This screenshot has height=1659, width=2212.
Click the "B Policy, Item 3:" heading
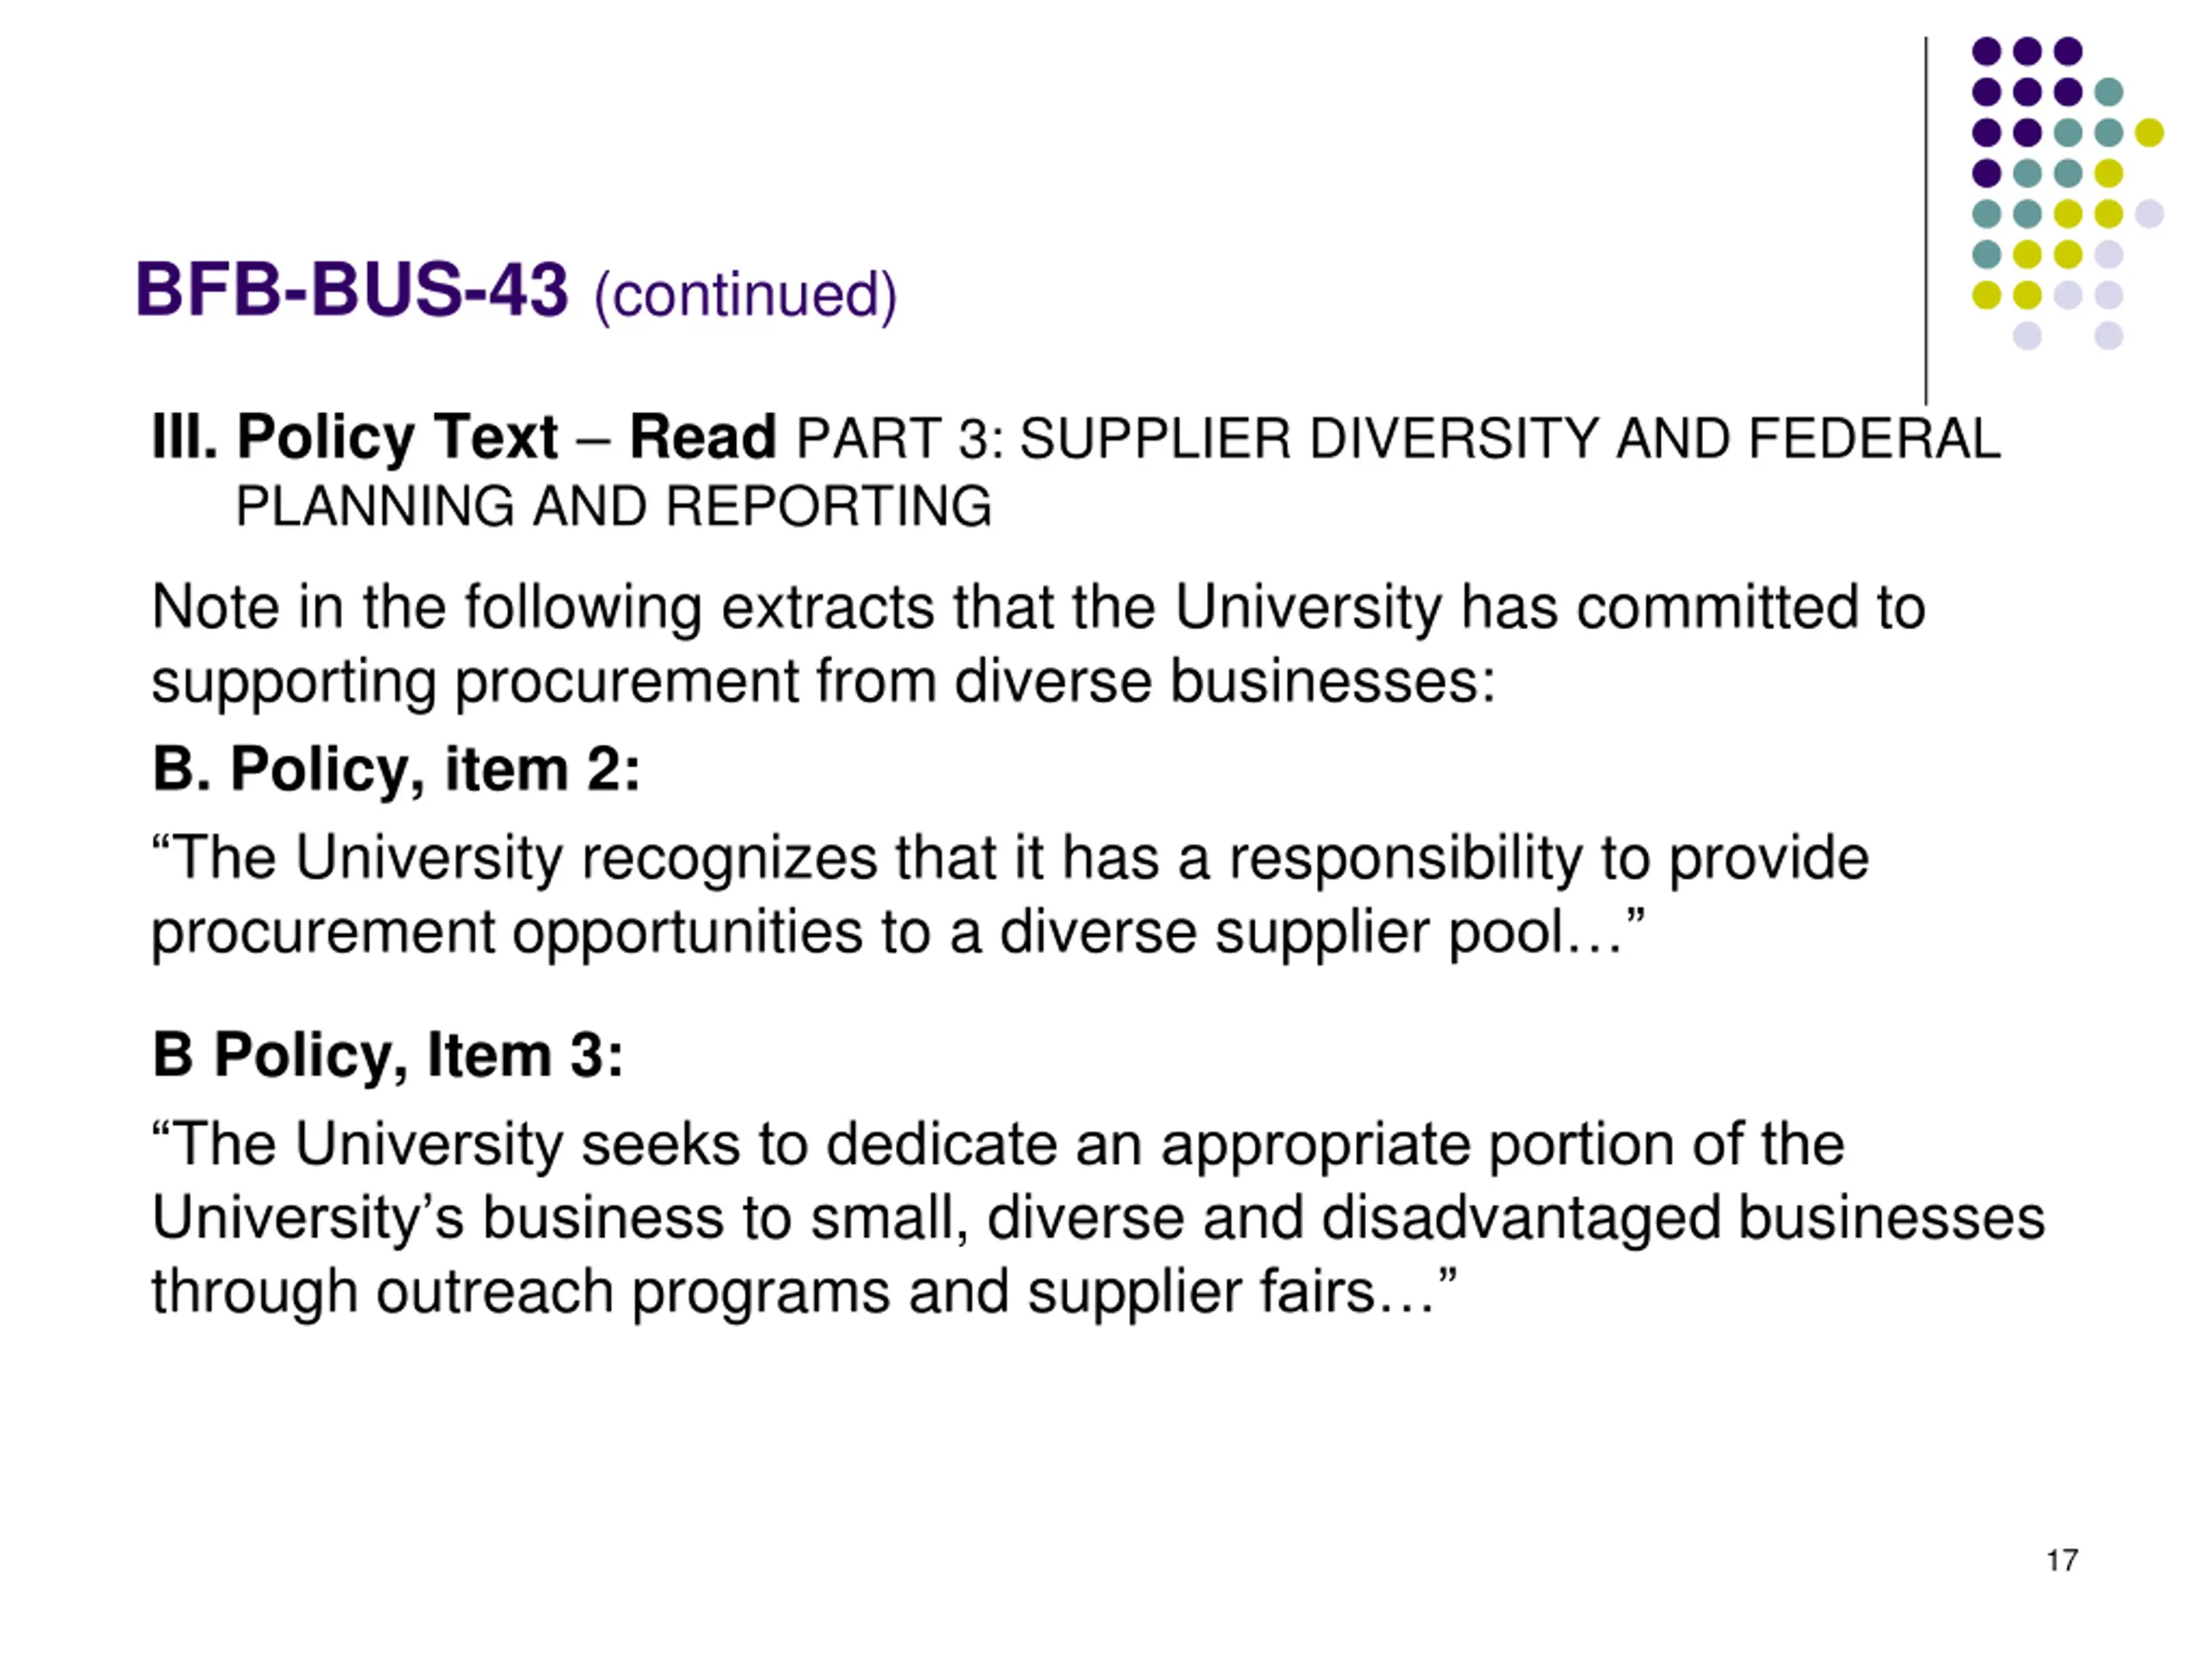coord(388,1055)
